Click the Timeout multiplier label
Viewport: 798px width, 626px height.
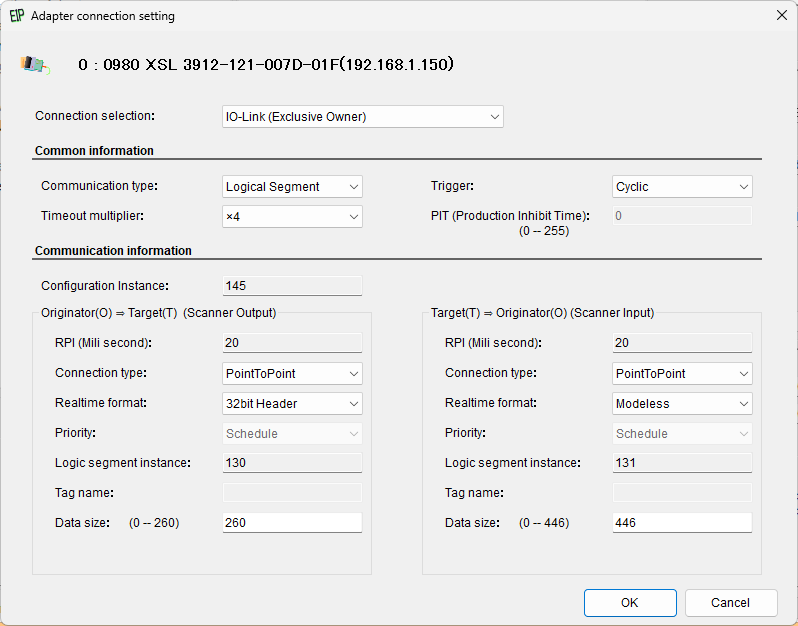(x=92, y=216)
